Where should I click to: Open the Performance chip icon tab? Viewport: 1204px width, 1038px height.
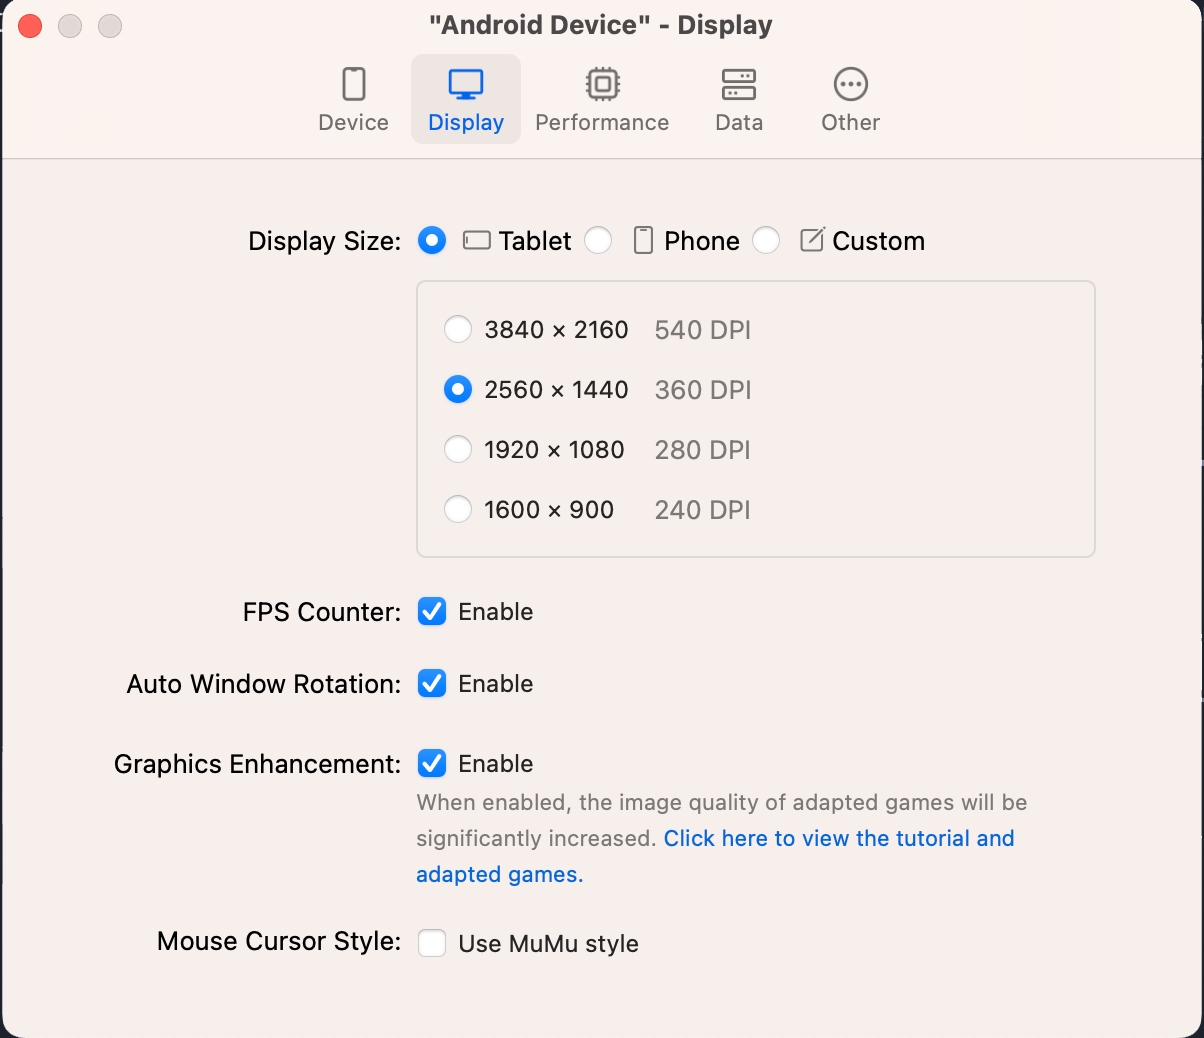point(602,85)
